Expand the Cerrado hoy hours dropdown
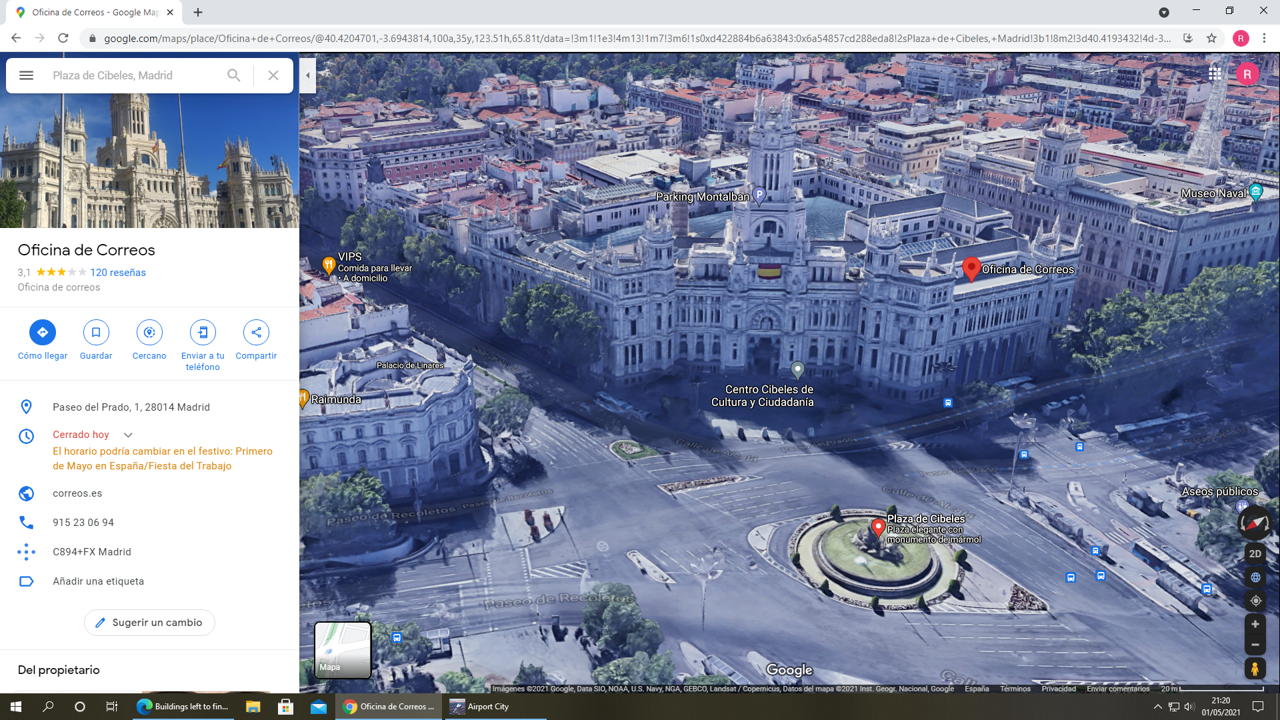Image resolution: width=1280 pixels, height=720 pixels. click(x=128, y=435)
